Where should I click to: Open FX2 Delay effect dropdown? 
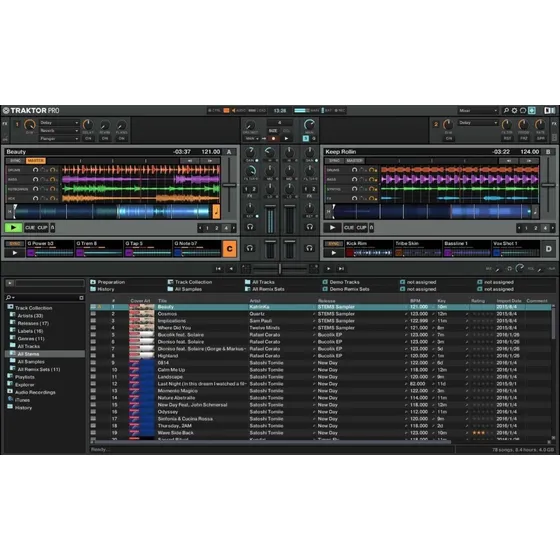[478, 123]
